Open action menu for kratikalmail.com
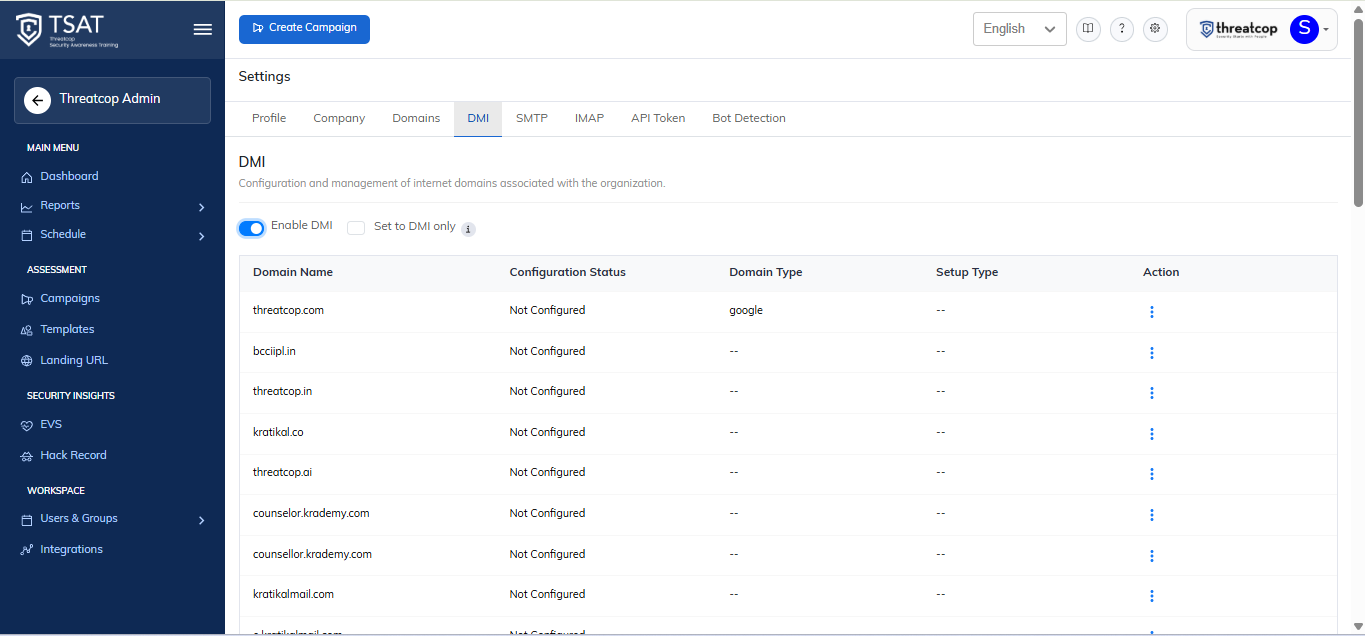Viewport: 1365px width, 636px height. [x=1152, y=596]
